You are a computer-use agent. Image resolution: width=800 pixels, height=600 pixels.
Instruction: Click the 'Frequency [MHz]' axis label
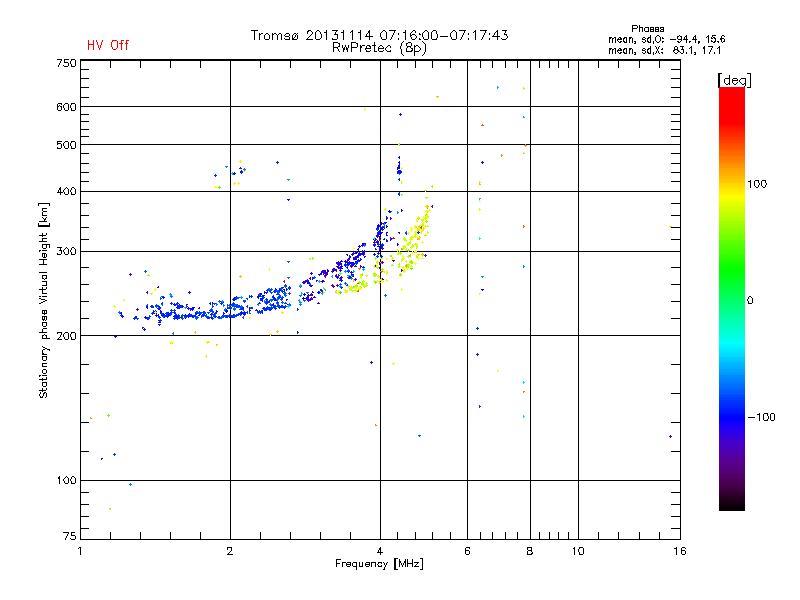point(379,564)
